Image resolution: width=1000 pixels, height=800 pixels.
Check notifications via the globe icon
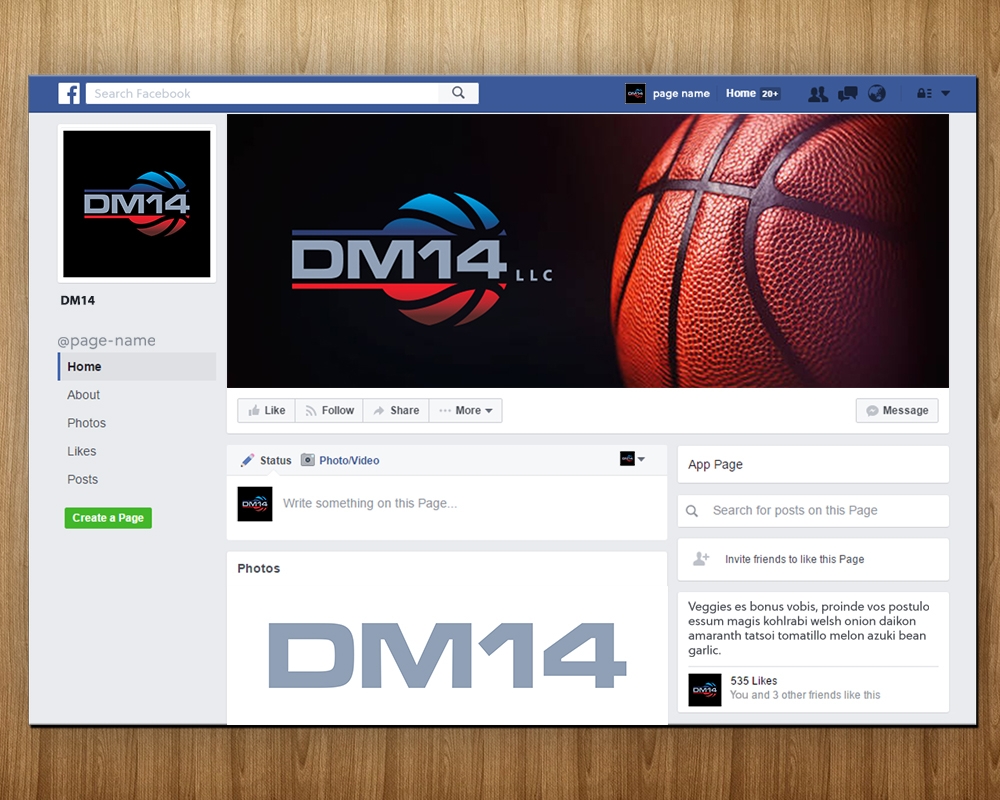pyautogui.click(x=876, y=93)
